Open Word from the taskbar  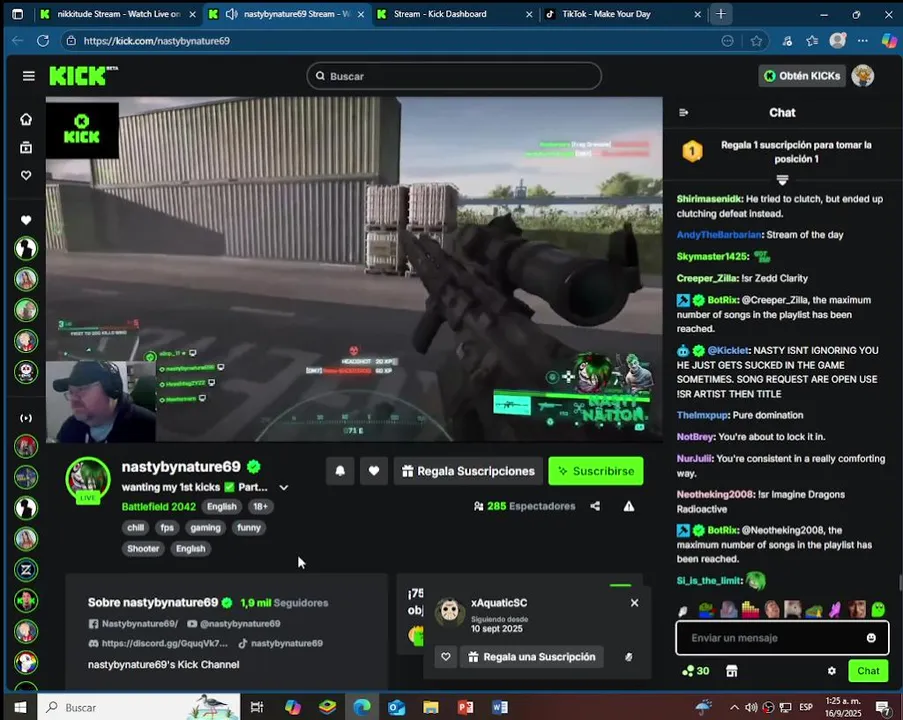click(x=500, y=707)
